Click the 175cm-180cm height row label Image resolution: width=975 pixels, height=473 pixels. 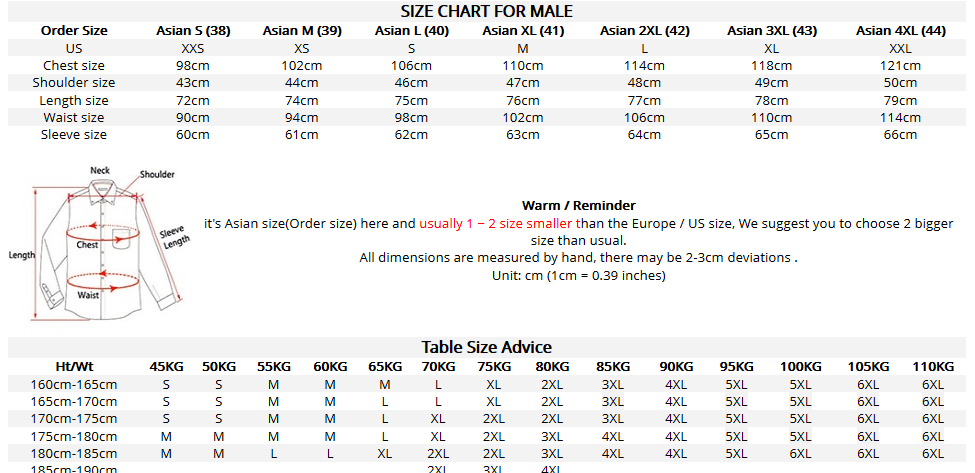pos(74,436)
